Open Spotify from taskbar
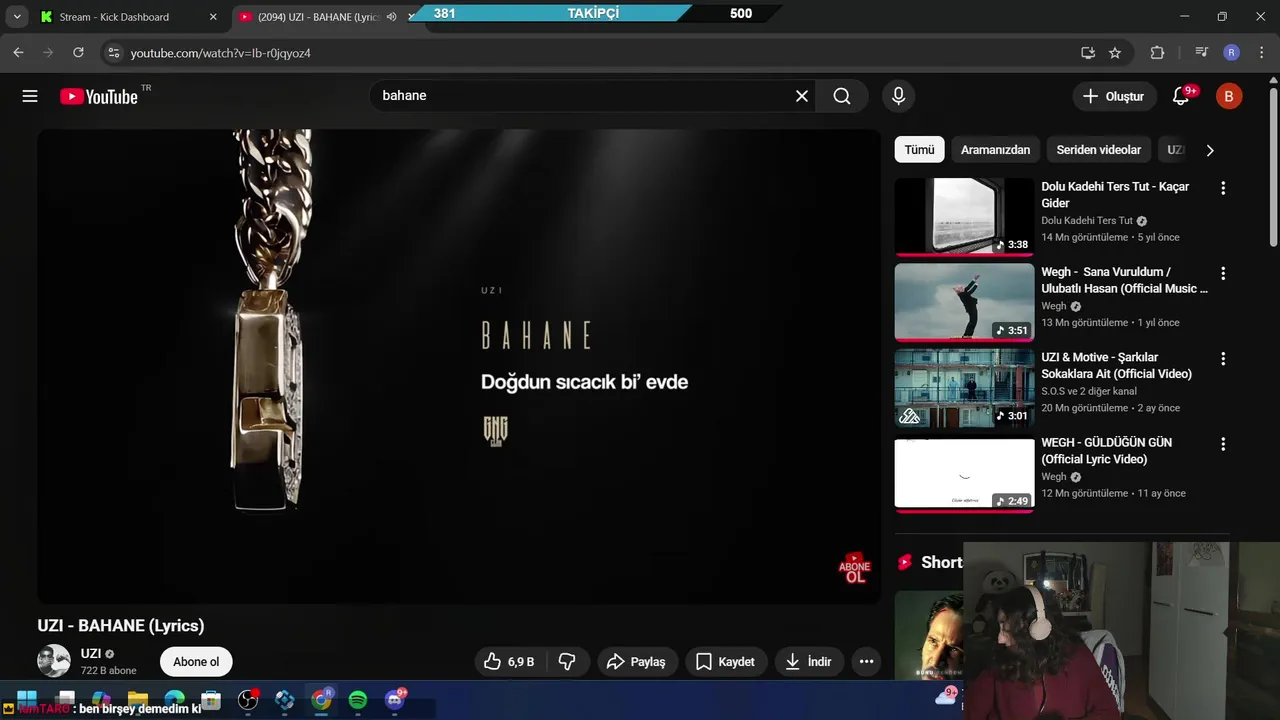 pyautogui.click(x=358, y=700)
